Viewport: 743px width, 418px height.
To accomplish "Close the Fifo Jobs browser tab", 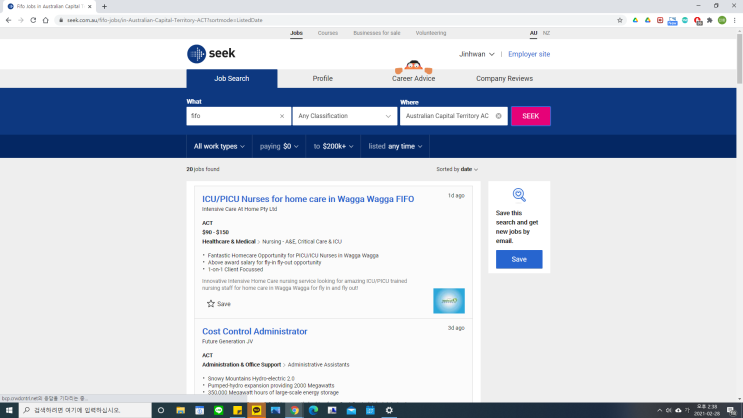I will [90, 7].
